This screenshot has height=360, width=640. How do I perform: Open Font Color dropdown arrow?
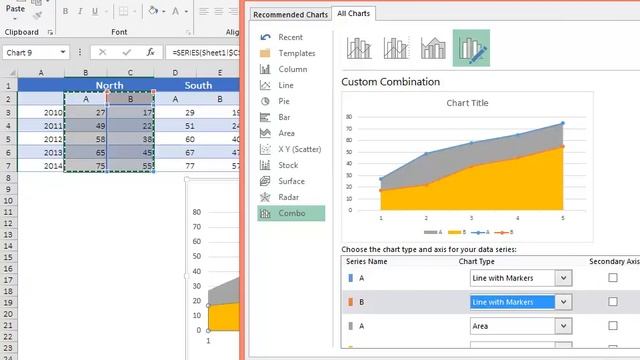tap(186, 11)
